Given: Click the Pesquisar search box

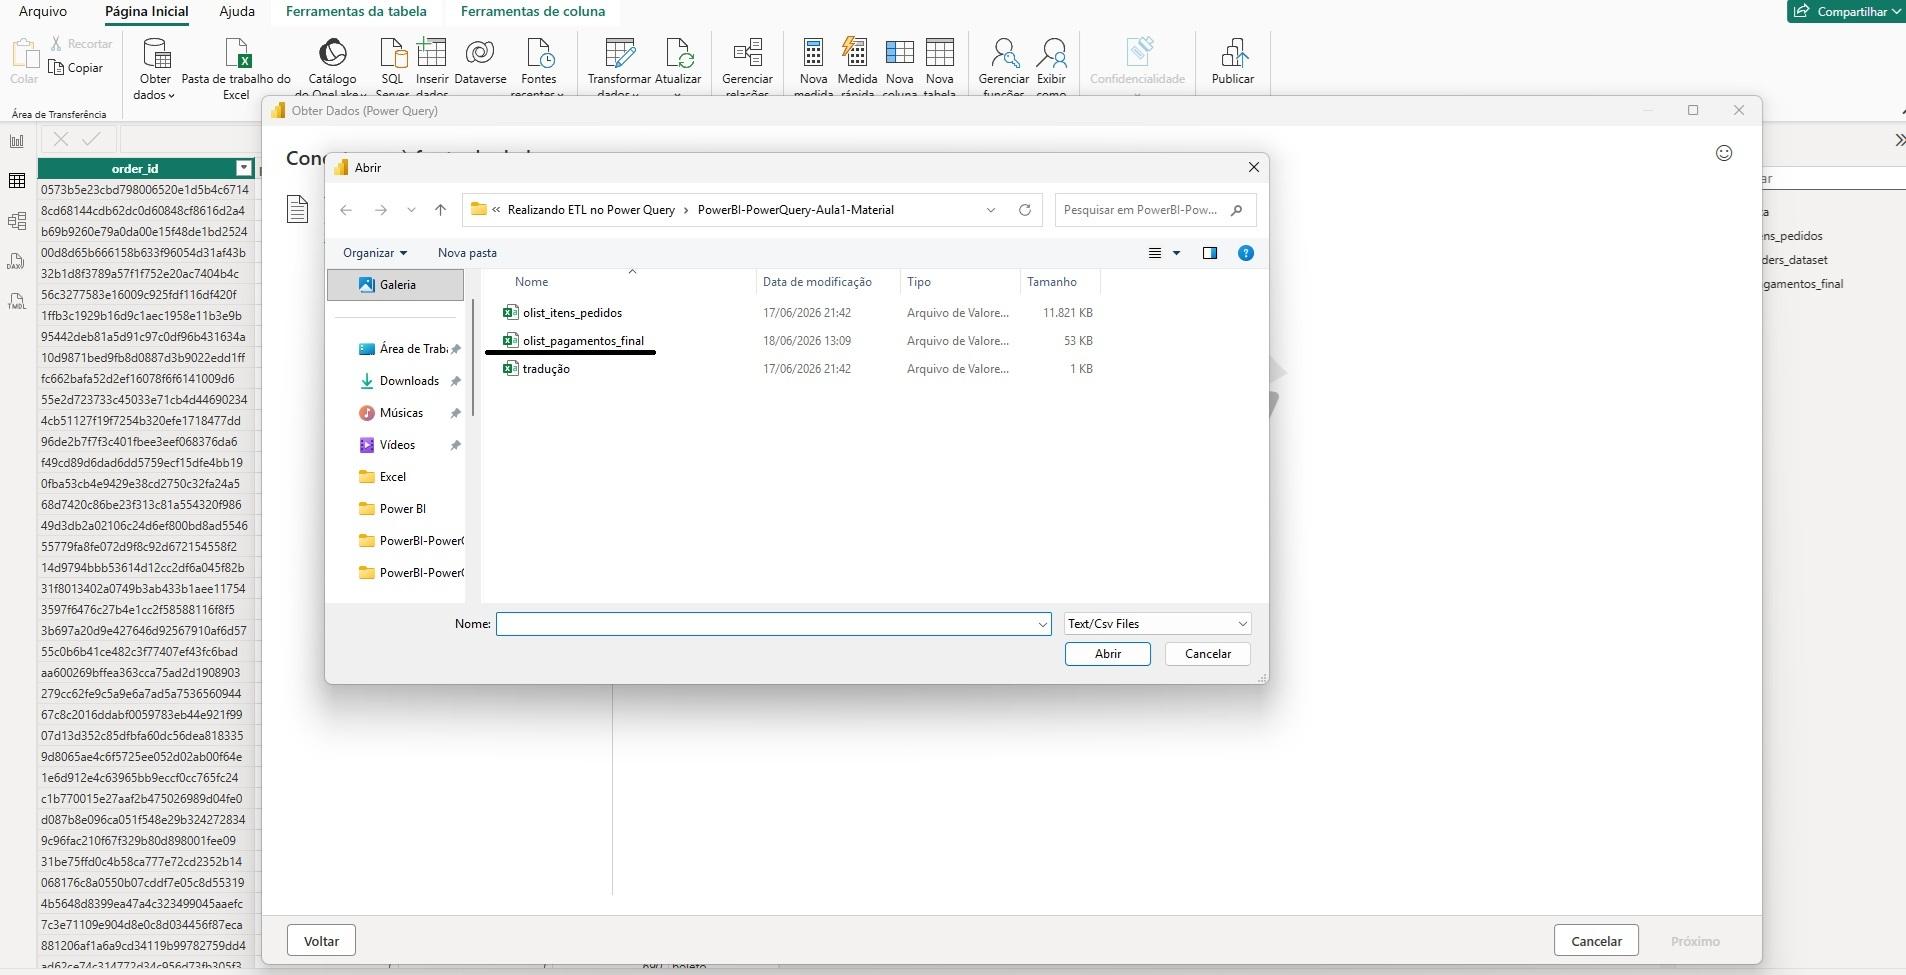Looking at the screenshot, I should tap(1155, 210).
